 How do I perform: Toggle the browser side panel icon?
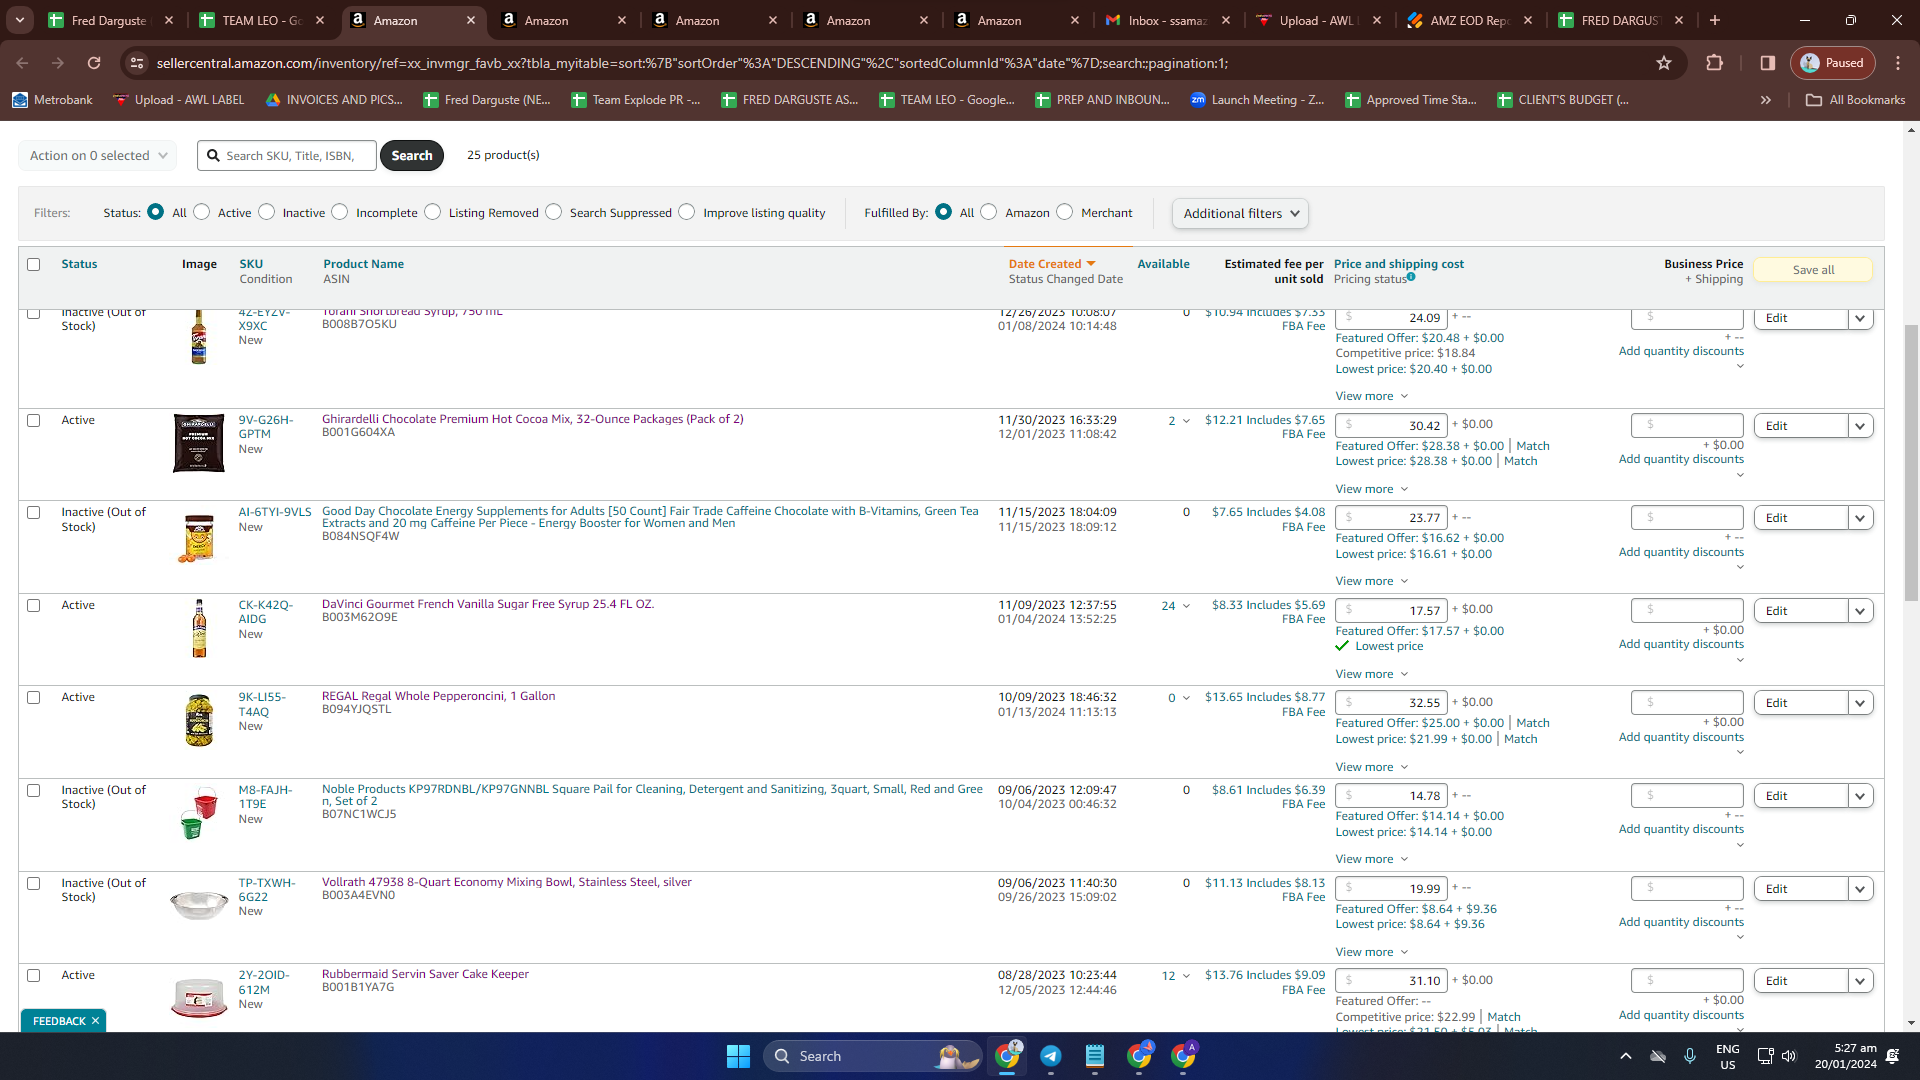[1768, 63]
